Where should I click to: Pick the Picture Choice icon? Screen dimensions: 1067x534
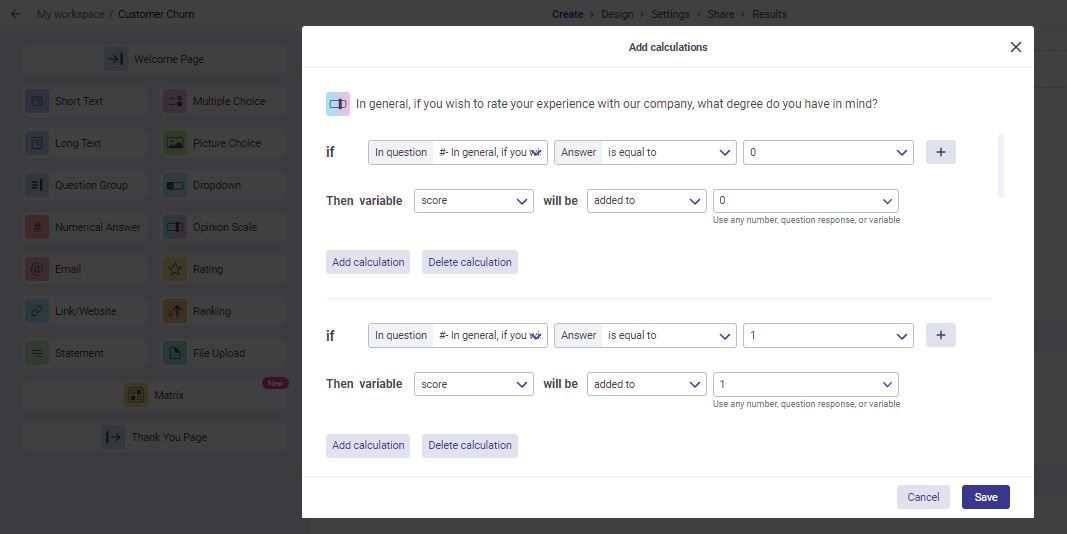(x=175, y=144)
